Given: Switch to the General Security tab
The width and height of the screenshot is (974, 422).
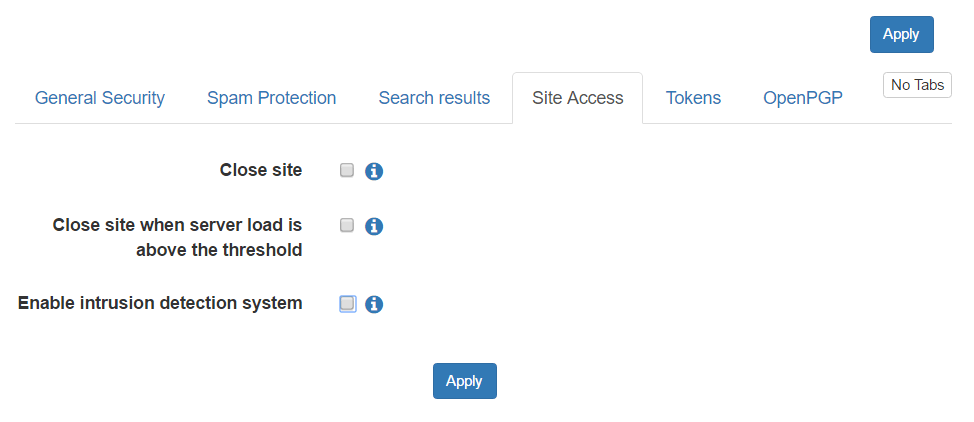Looking at the screenshot, I should pos(99,98).
